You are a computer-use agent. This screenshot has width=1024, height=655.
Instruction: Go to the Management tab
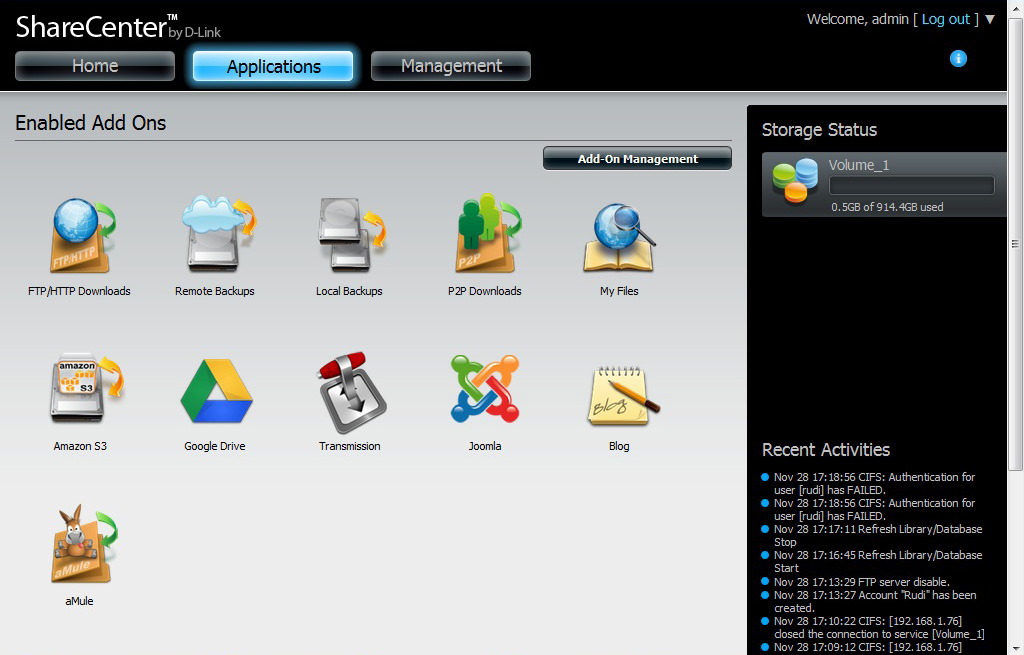[451, 66]
